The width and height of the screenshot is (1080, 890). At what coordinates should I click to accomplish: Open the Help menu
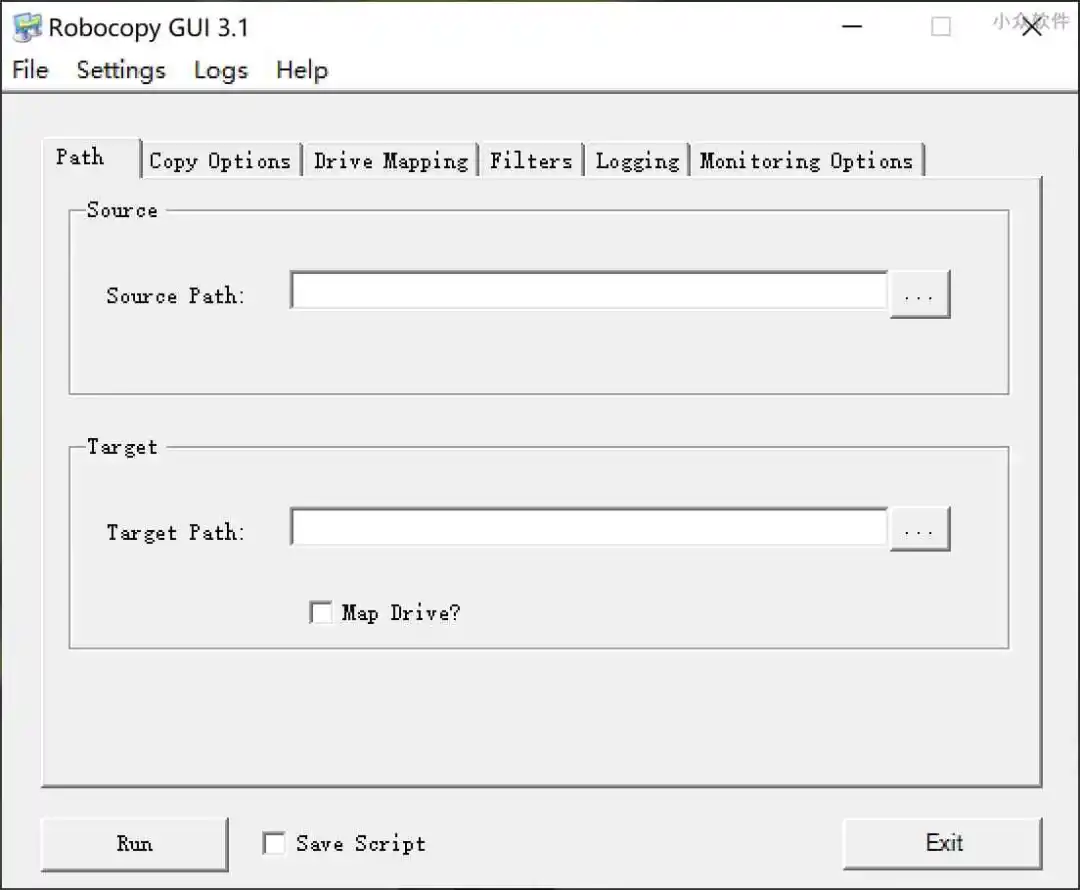coord(302,70)
